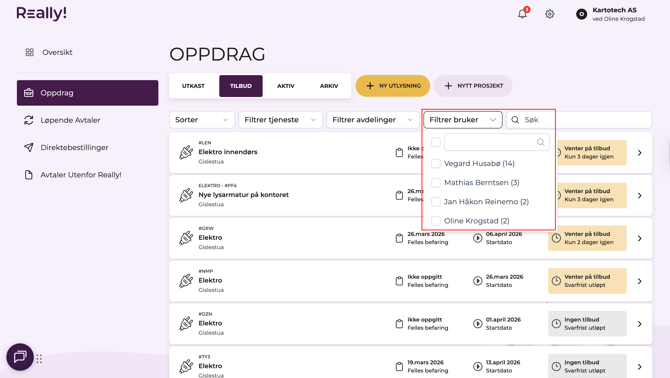This screenshot has height=378, width=670.
Task: Click clipboard icon in #DZN Elektro row
Action: (x=399, y=323)
